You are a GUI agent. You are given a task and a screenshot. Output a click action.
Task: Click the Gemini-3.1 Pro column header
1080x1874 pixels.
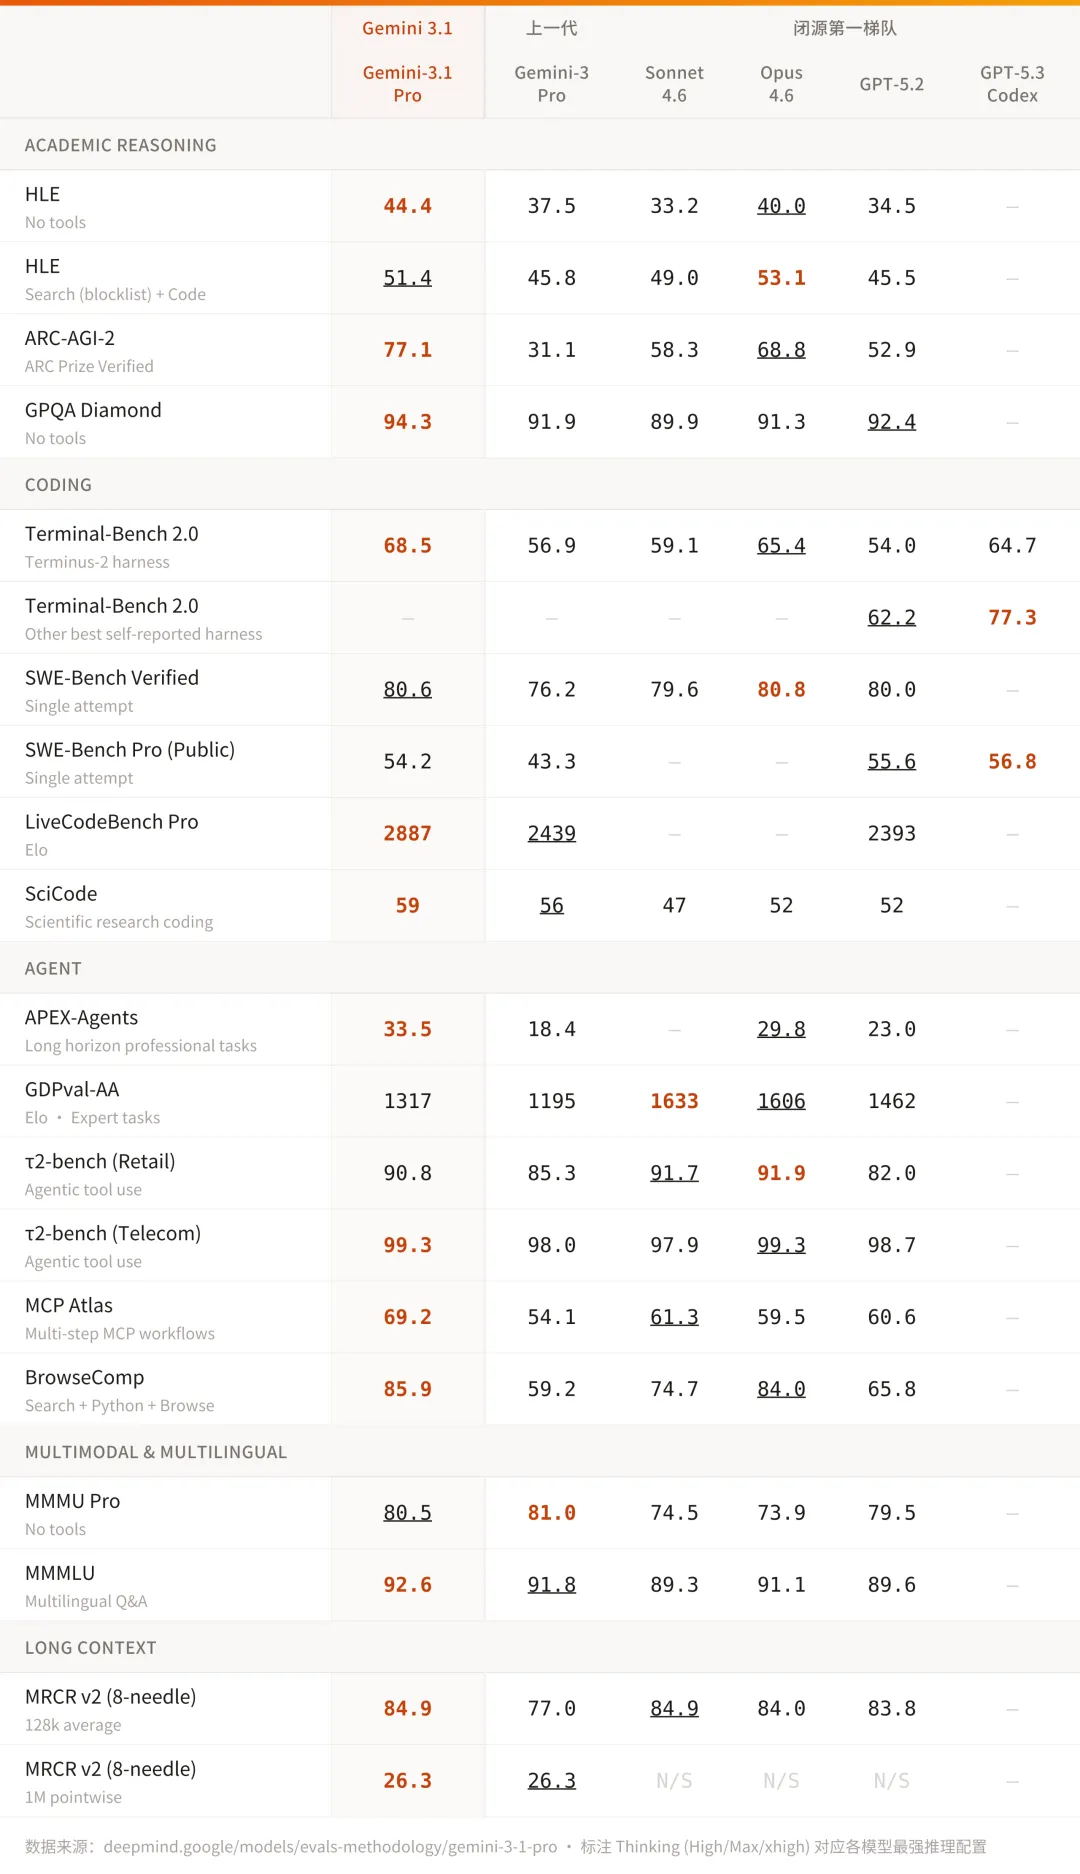click(x=407, y=84)
